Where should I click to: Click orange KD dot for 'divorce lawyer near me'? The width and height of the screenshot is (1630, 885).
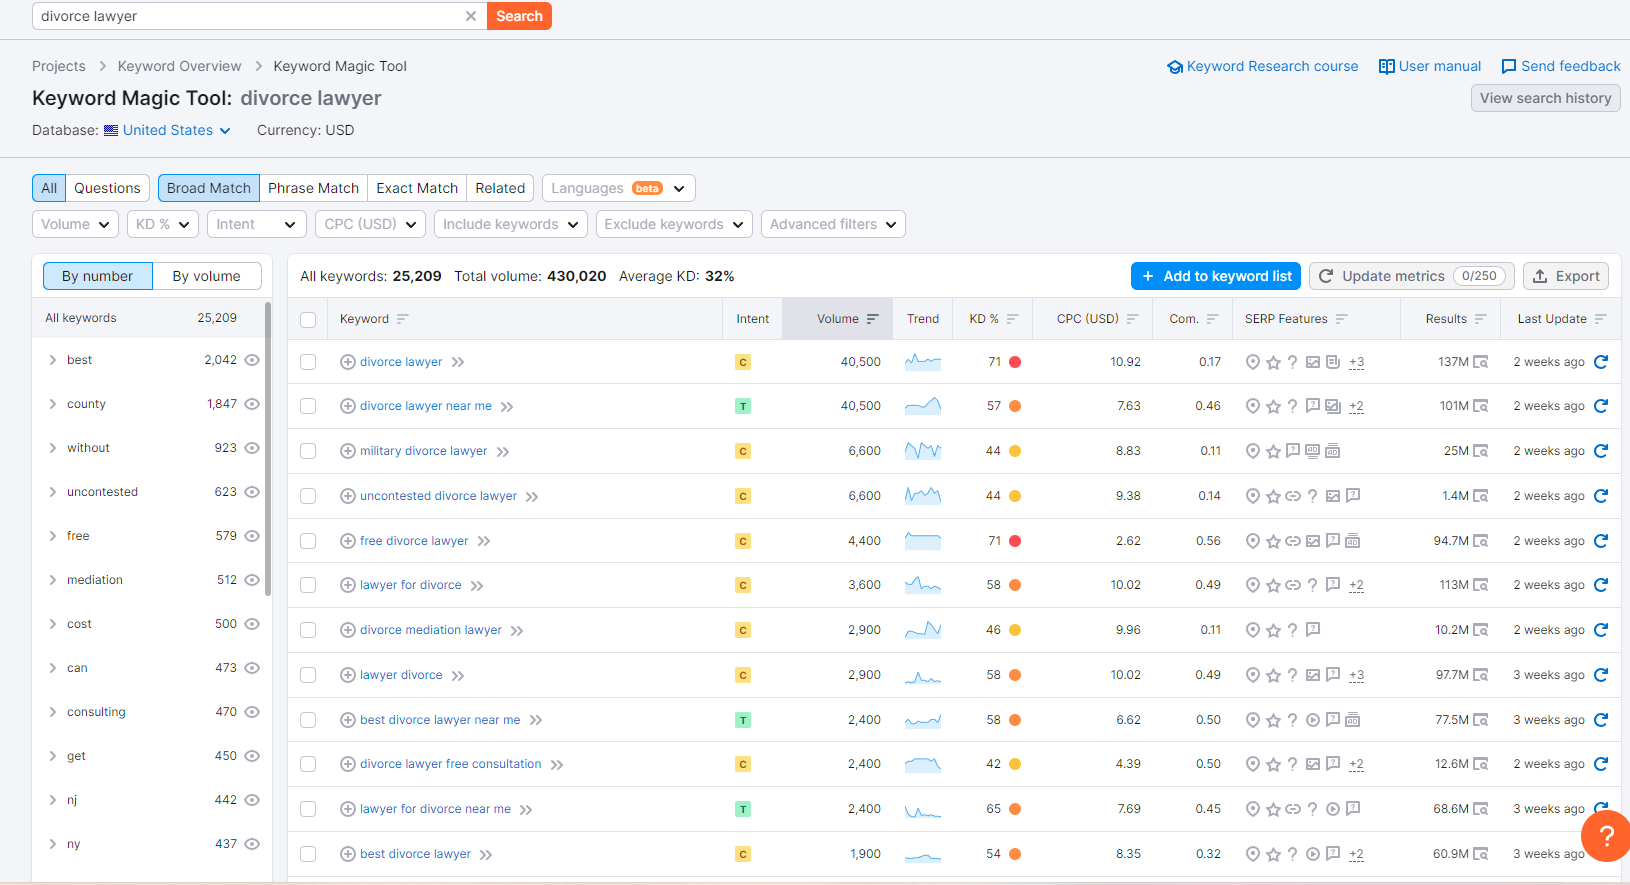pos(1015,406)
